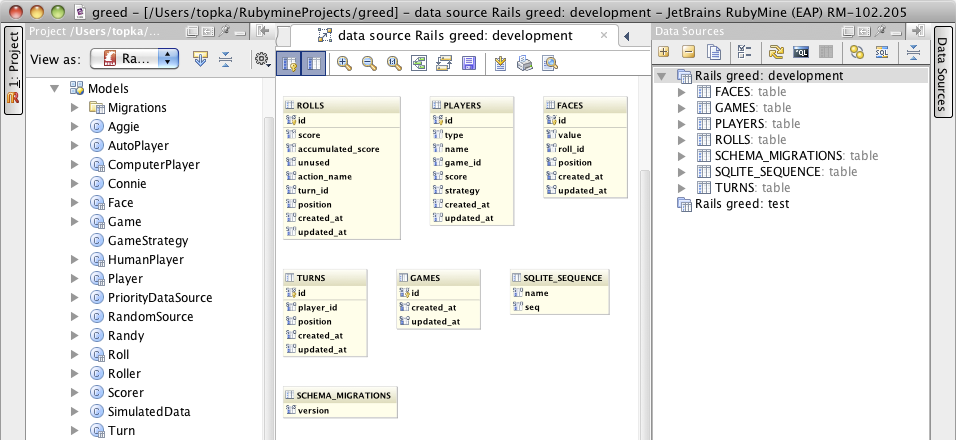This screenshot has height=440, width=956.
Task: Click the SQL scripts icon
Action: pyautogui.click(x=882, y=52)
